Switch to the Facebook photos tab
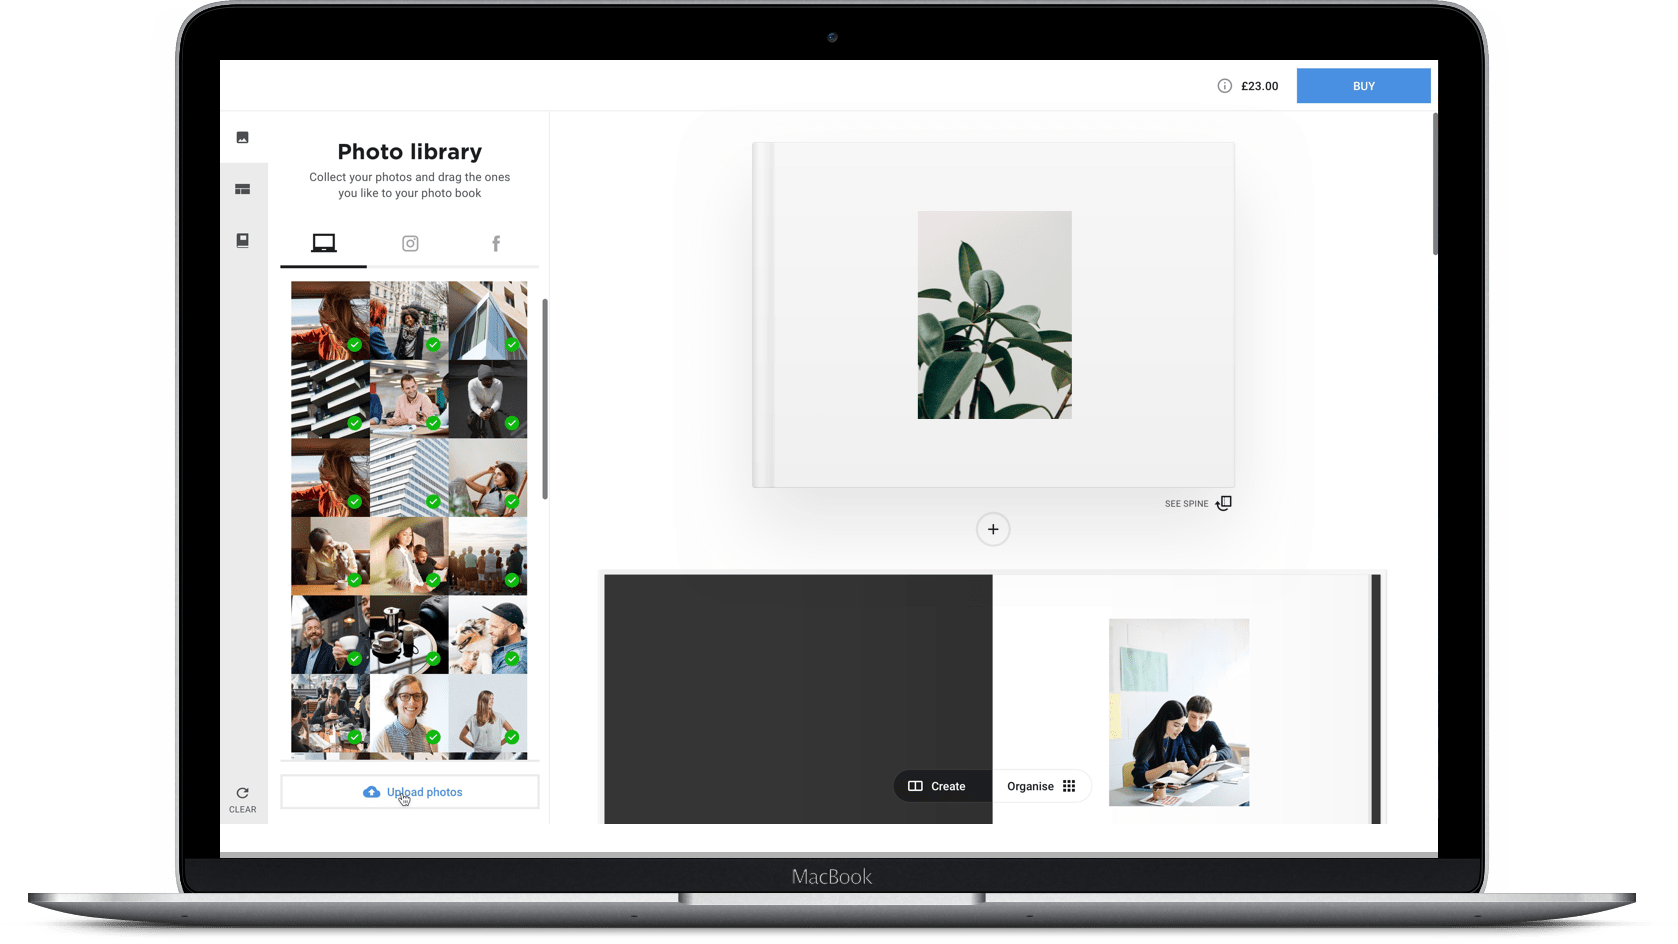The width and height of the screenshot is (1678, 944). [495, 243]
